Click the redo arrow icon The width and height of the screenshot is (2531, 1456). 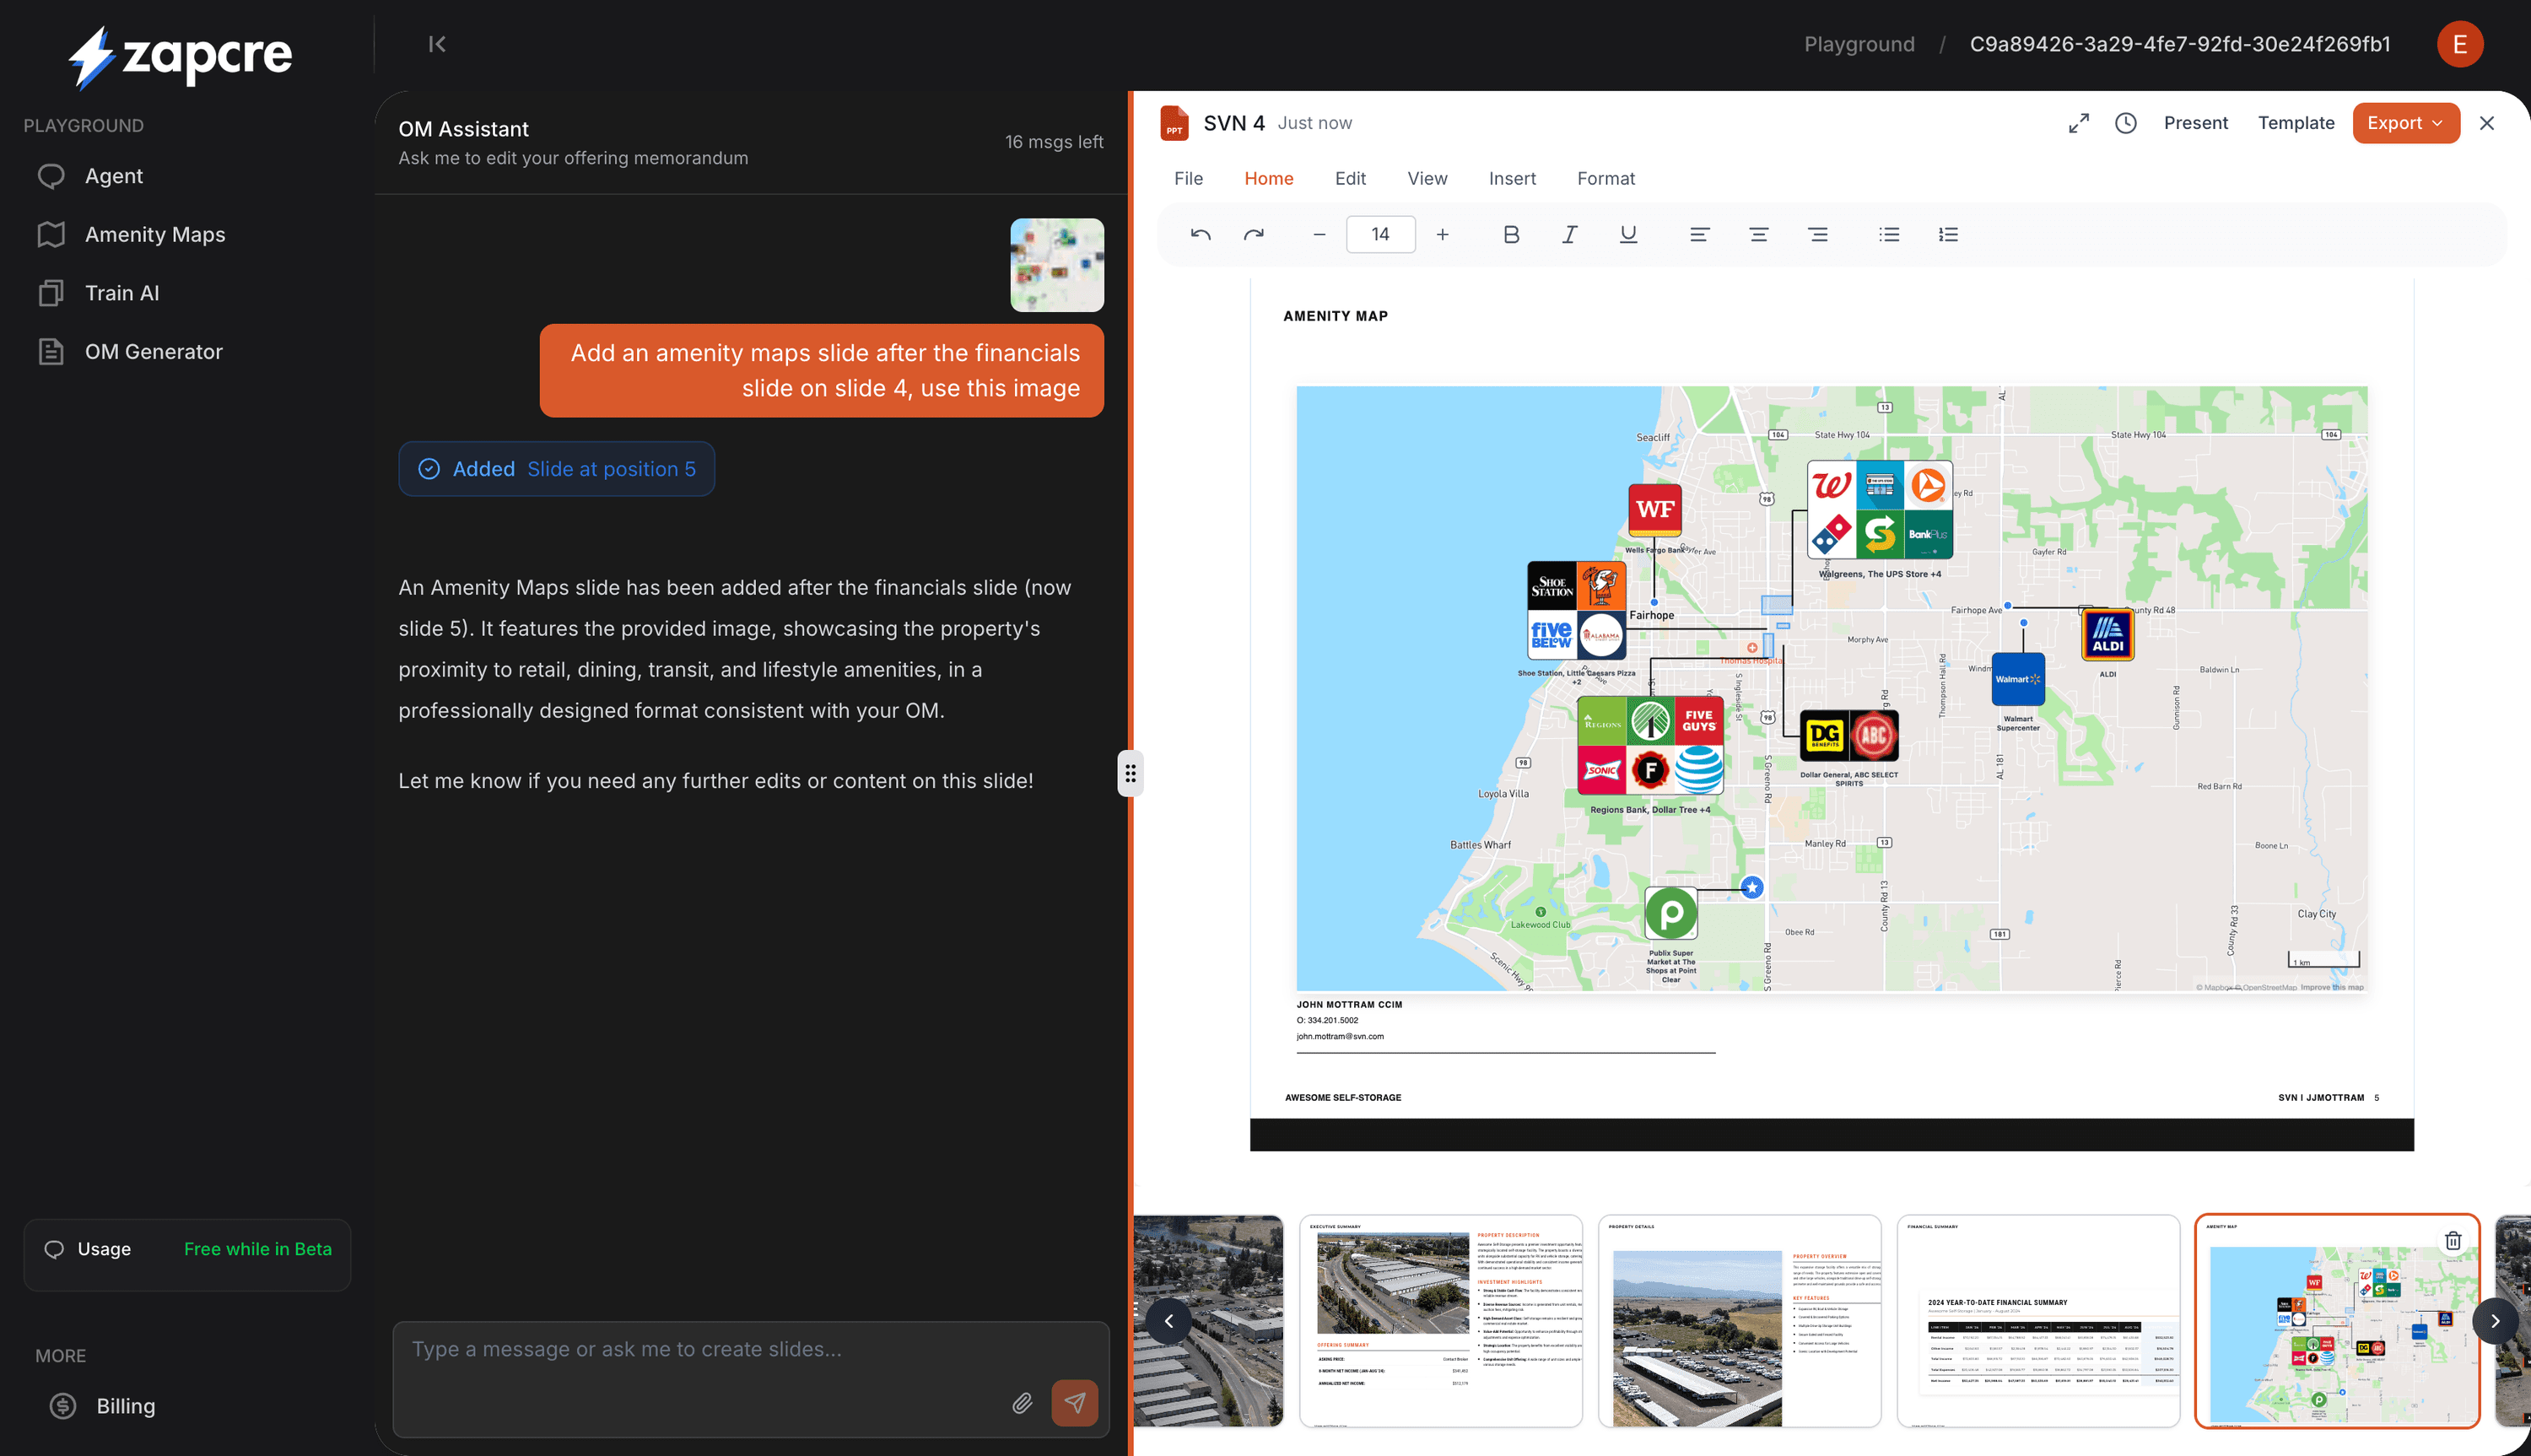tap(1253, 234)
